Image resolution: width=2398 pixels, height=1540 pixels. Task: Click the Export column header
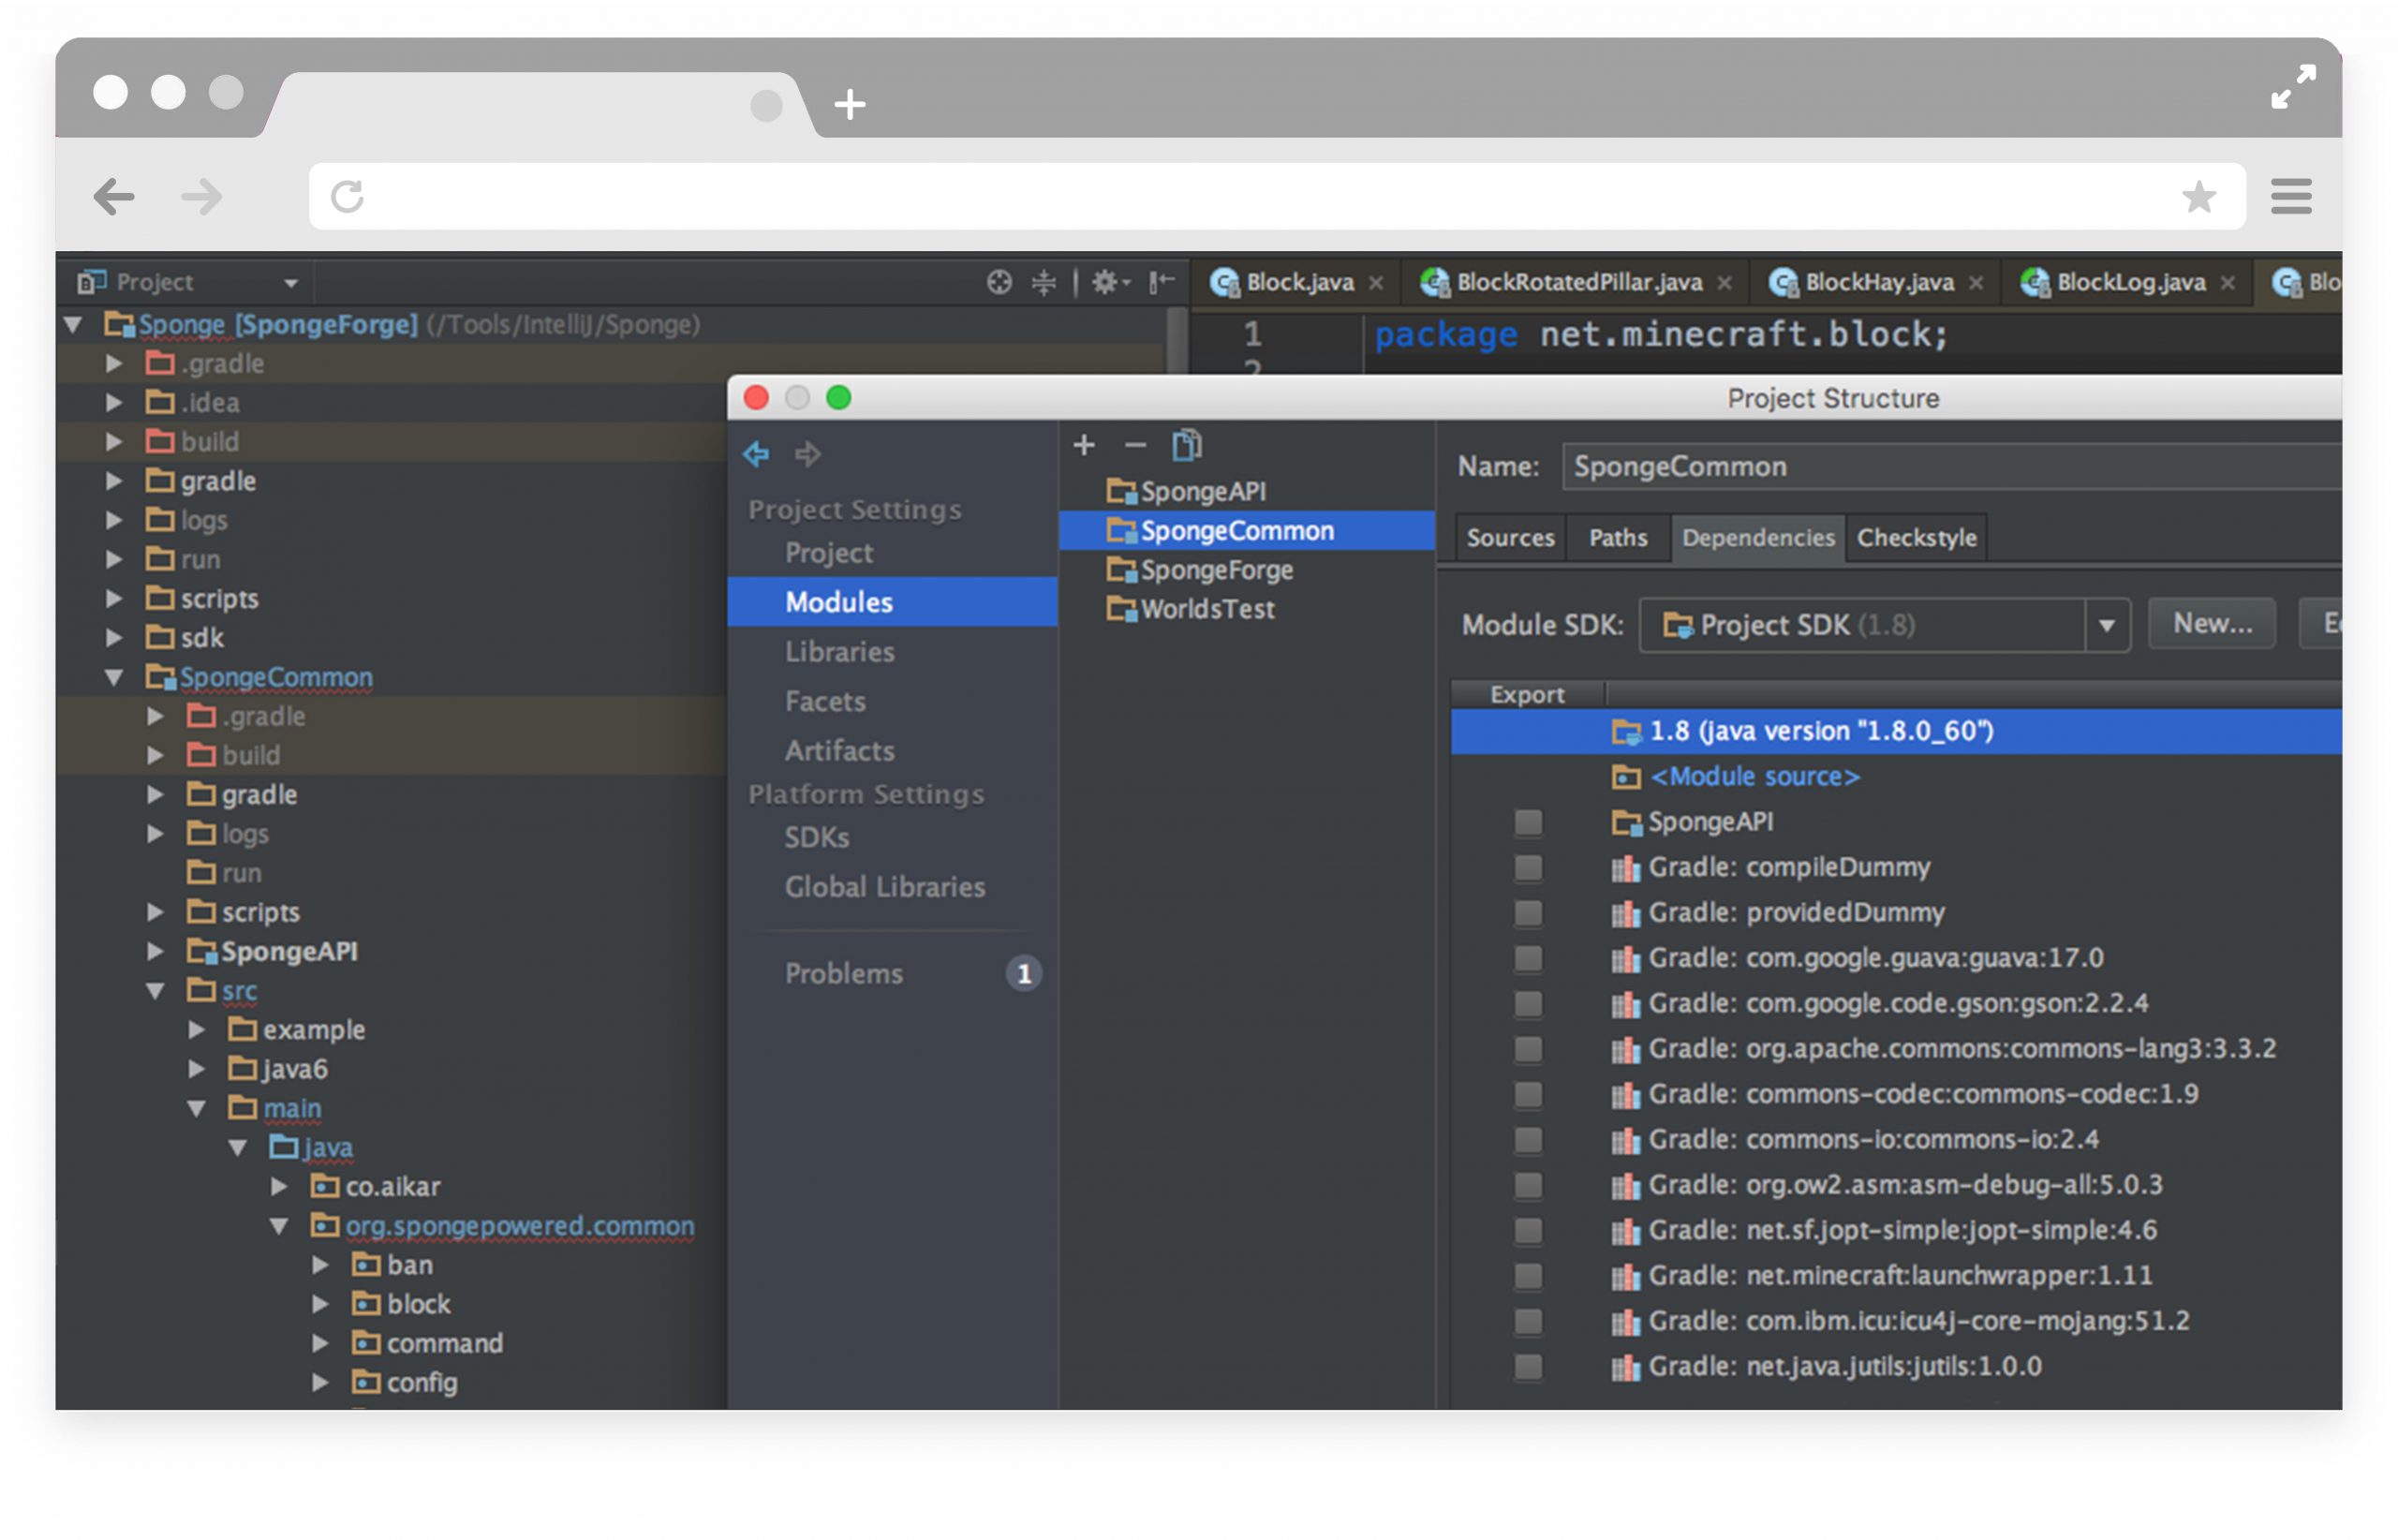pos(1527,695)
